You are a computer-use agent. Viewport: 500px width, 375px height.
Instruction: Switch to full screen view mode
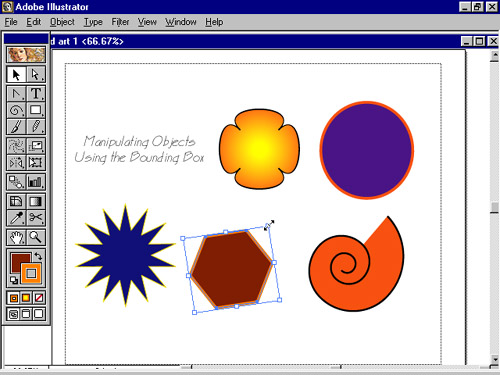point(39,314)
